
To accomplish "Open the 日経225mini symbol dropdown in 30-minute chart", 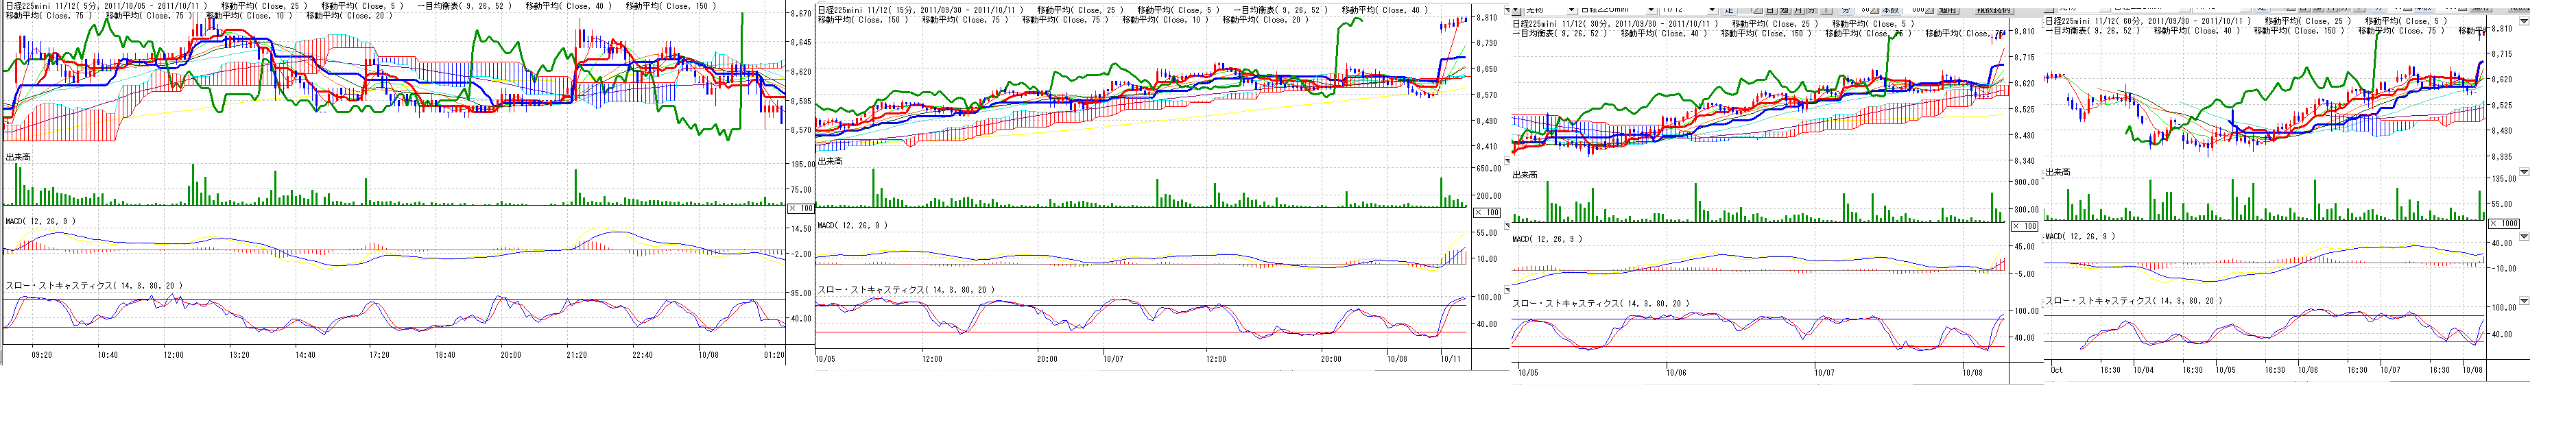I will pyautogui.click(x=1651, y=9).
